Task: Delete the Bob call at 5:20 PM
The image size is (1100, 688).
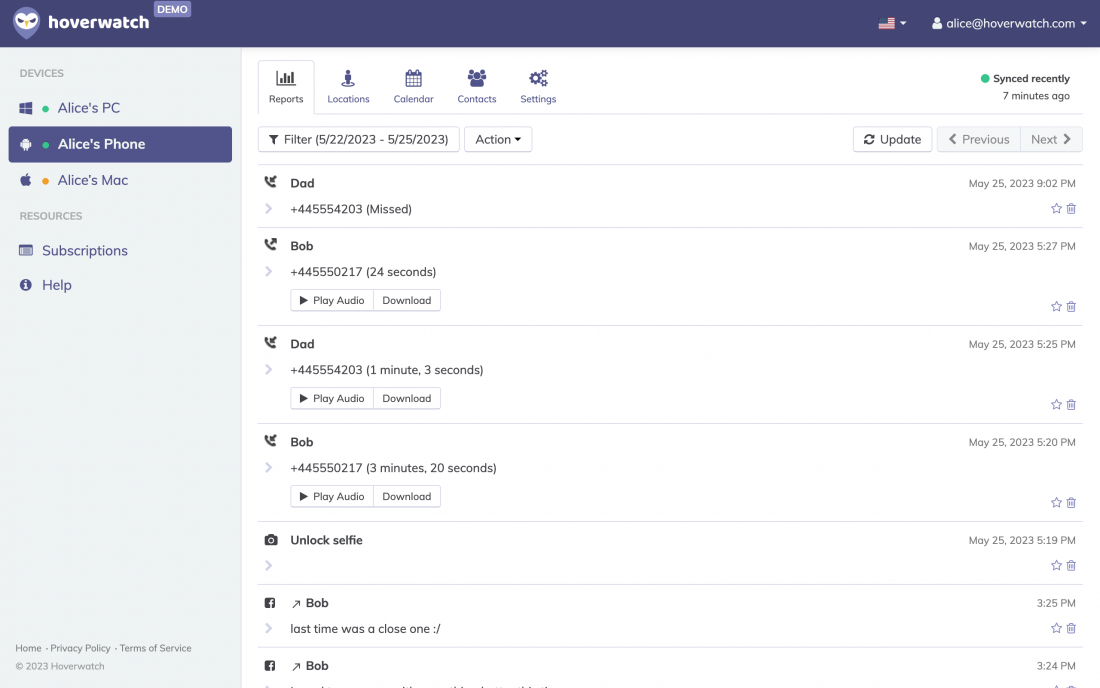Action: (1071, 503)
